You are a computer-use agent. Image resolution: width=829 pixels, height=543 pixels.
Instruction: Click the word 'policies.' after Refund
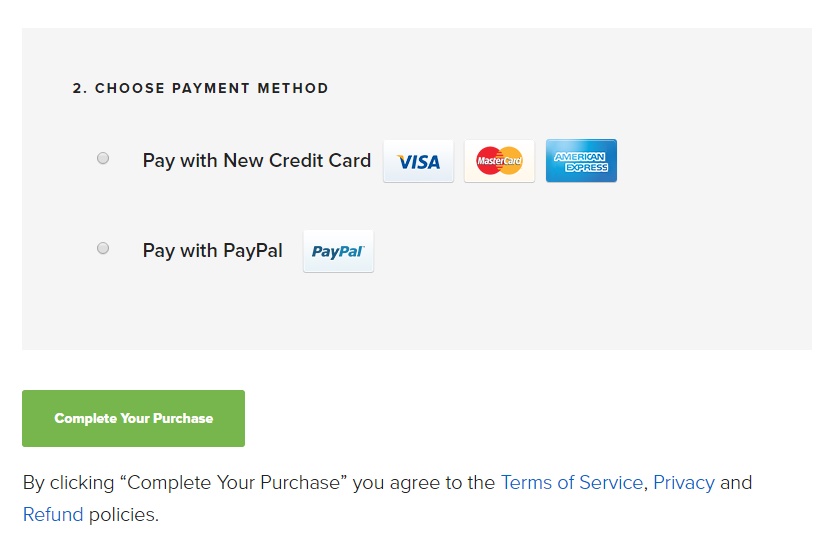124,514
